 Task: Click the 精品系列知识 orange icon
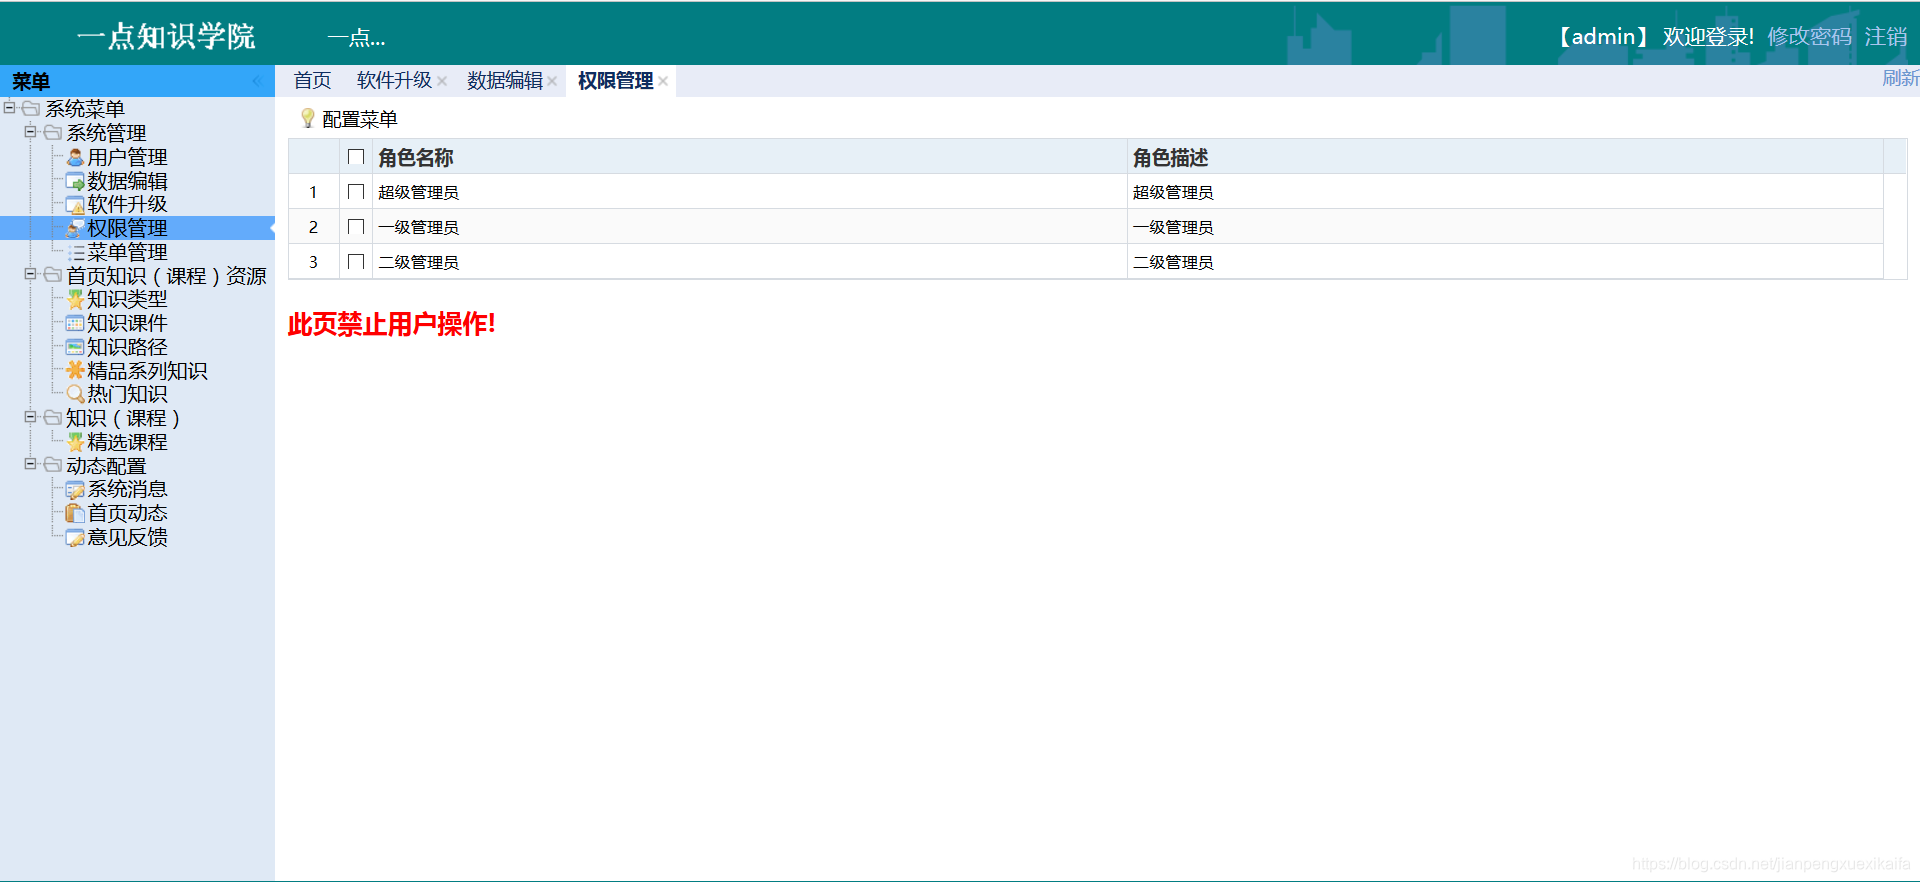click(75, 371)
